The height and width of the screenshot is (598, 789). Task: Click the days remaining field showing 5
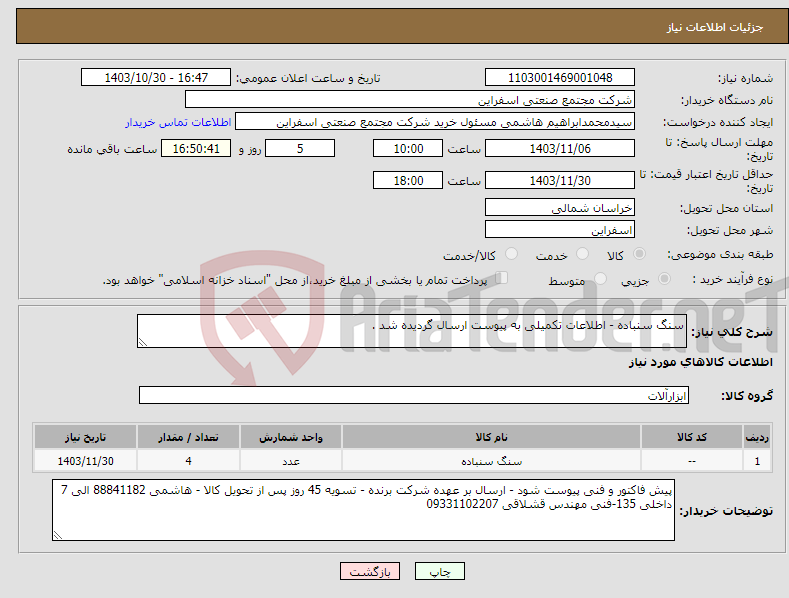[x=300, y=148]
